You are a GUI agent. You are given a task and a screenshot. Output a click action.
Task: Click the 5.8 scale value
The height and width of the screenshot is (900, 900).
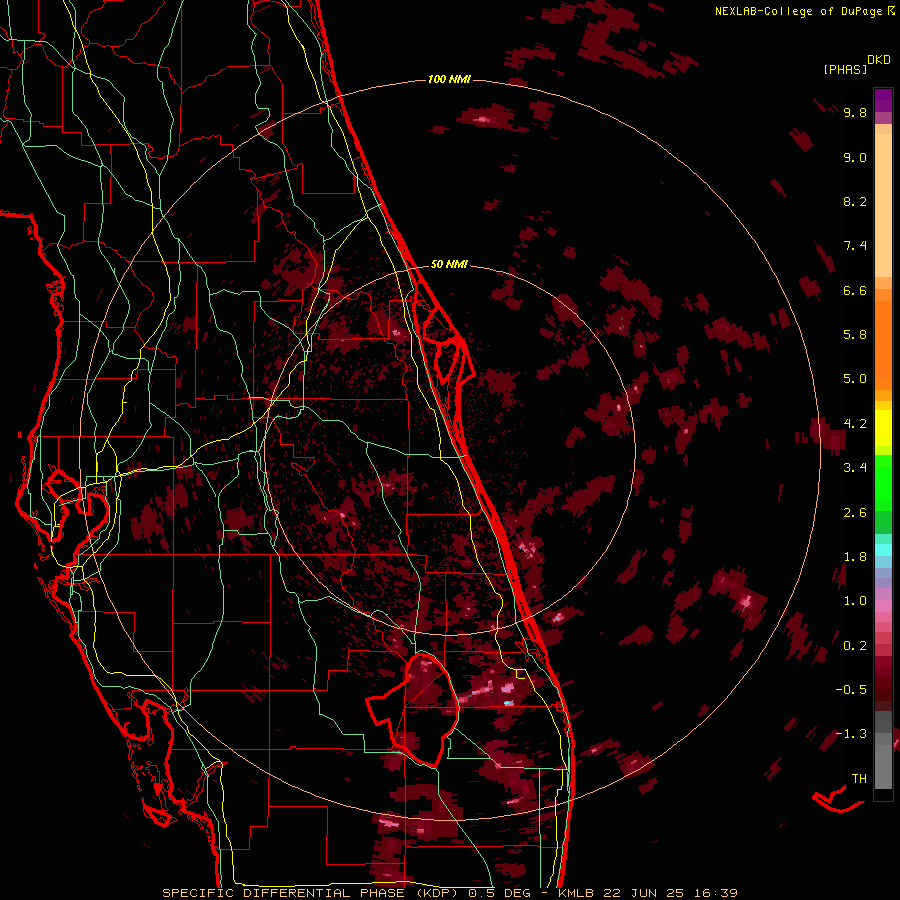(855, 335)
